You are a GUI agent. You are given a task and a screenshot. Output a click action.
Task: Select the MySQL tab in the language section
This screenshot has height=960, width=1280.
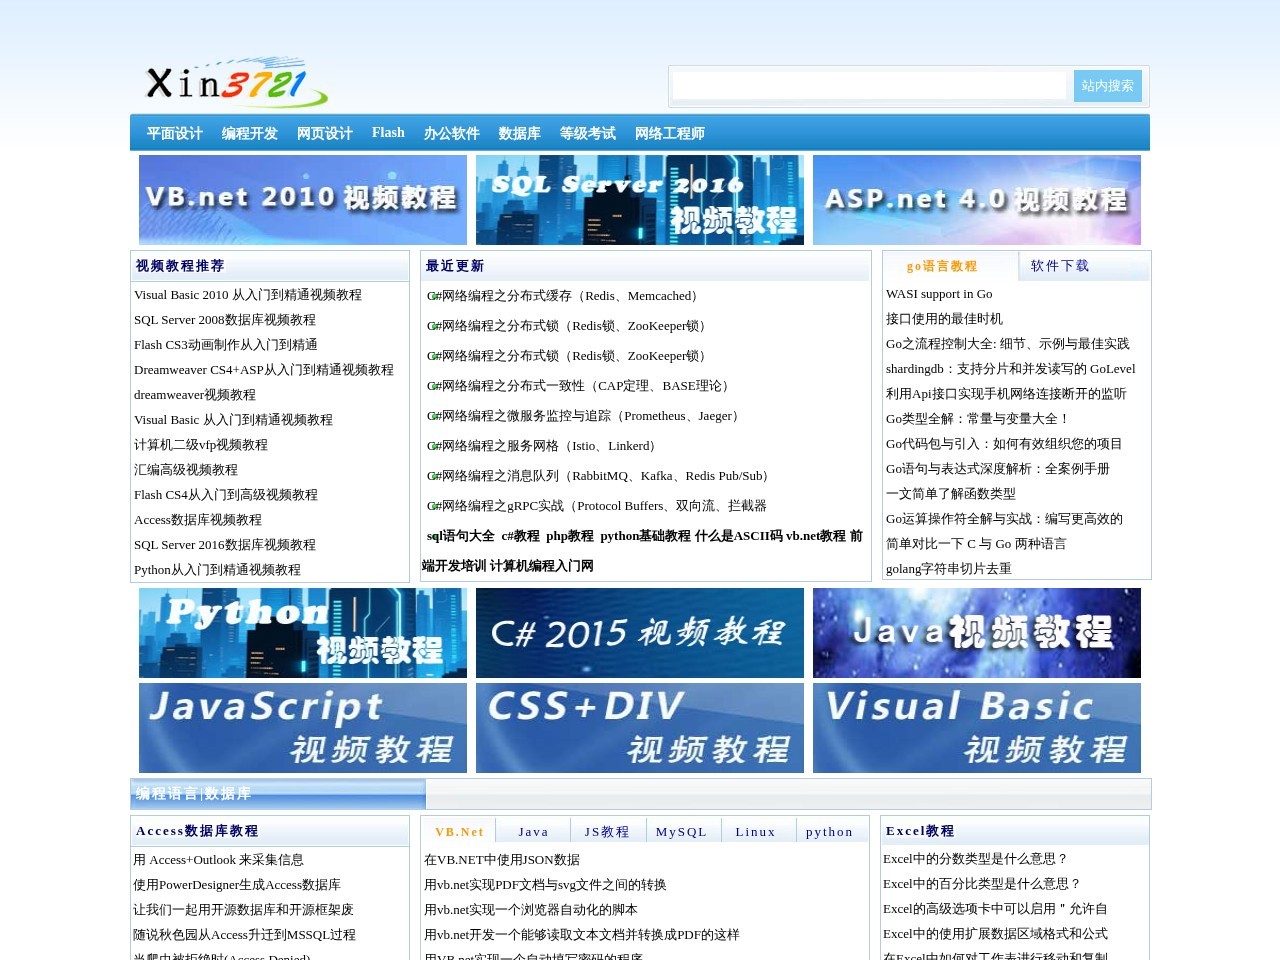point(681,831)
